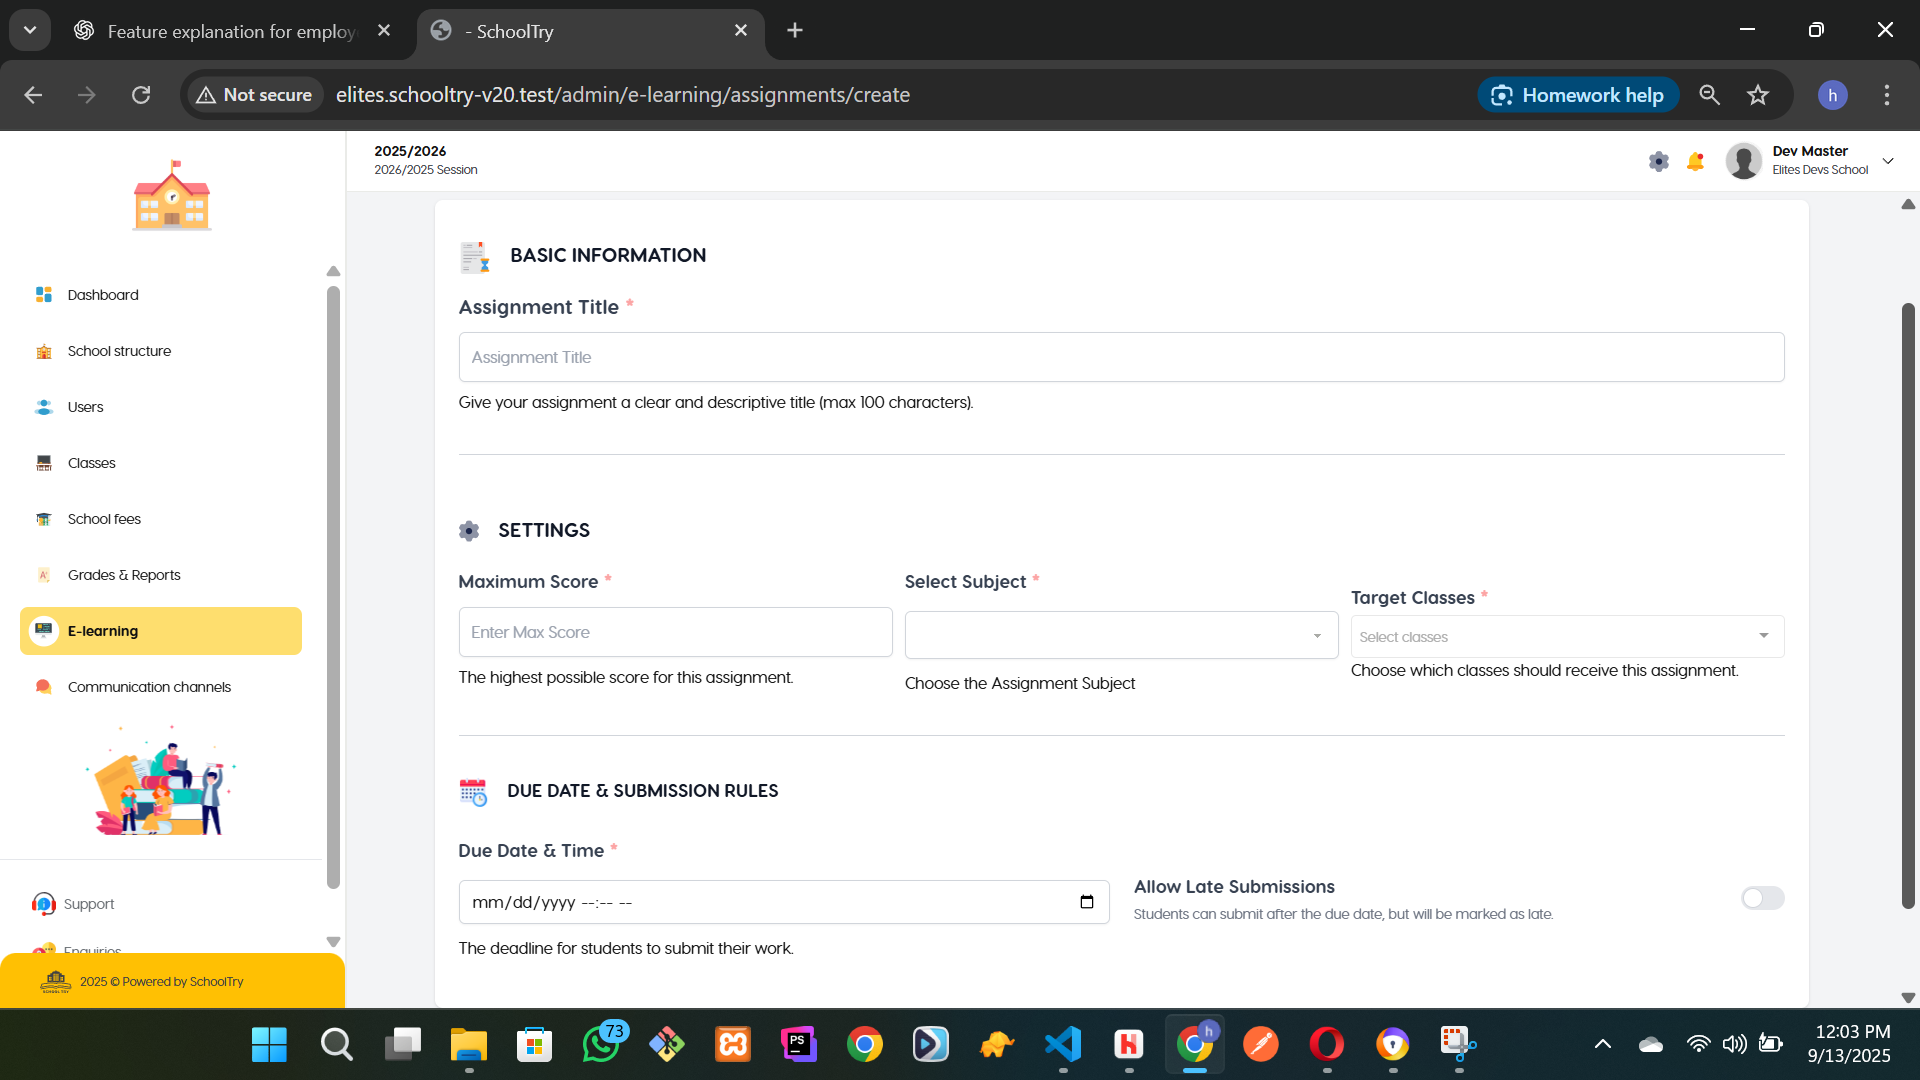Image resolution: width=1920 pixels, height=1080 pixels.
Task: Click the settings gear icon in header
Action: coord(1658,161)
